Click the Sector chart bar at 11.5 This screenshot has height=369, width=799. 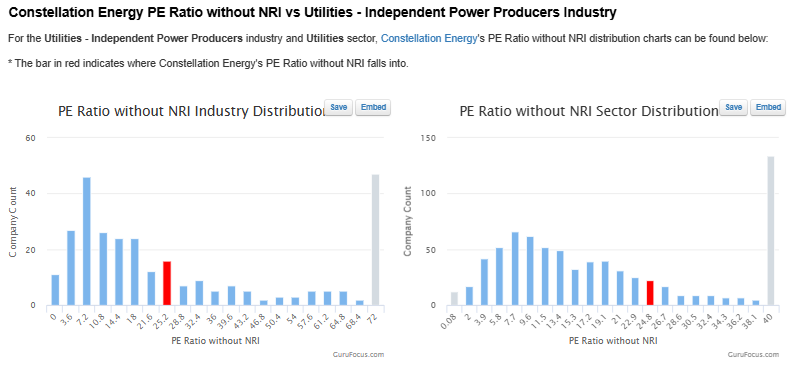[x=545, y=277]
